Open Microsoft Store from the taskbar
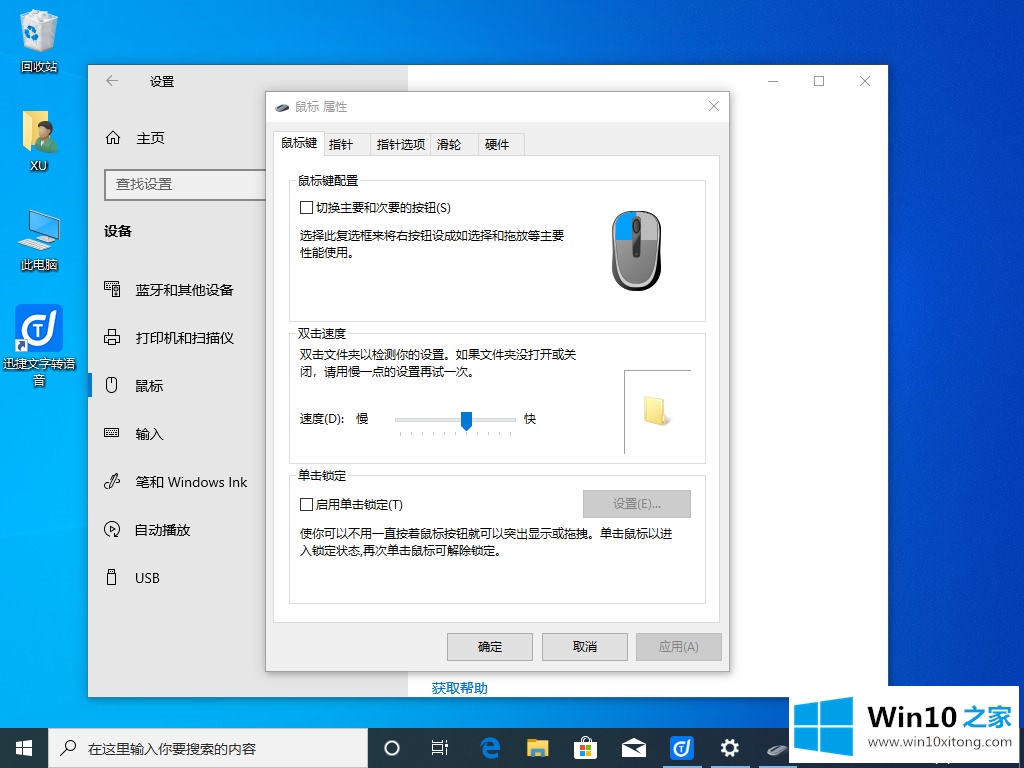Screen dimensions: 1024x768 [586, 748]
